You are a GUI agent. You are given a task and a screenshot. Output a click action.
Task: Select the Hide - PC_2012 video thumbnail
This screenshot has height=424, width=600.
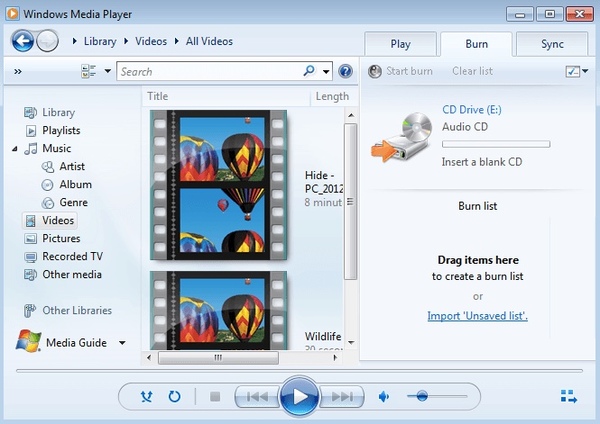point(218,185)
